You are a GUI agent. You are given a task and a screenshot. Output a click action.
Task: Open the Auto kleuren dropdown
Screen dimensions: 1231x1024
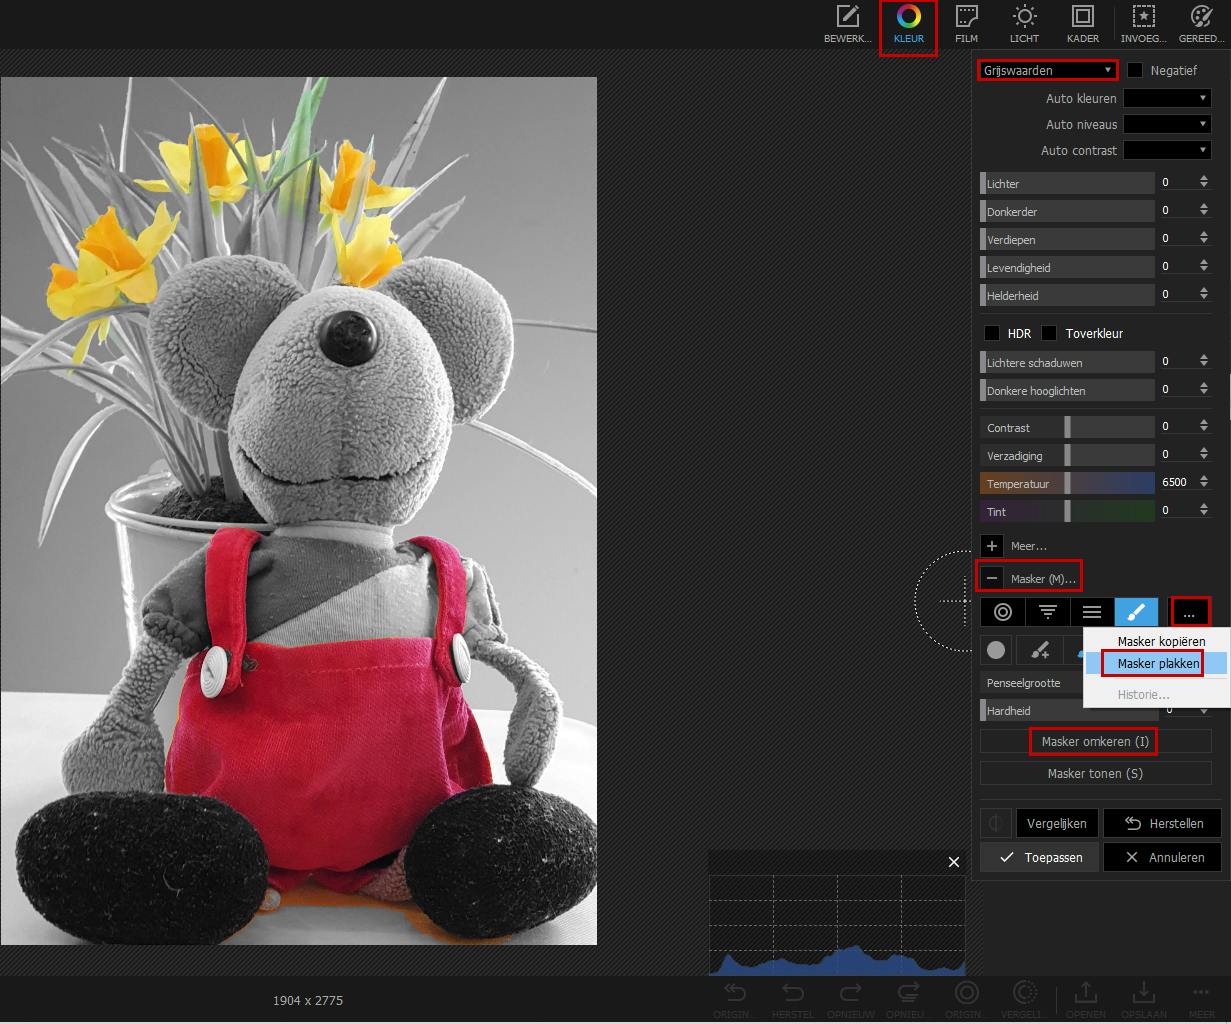click(1167, 98)
